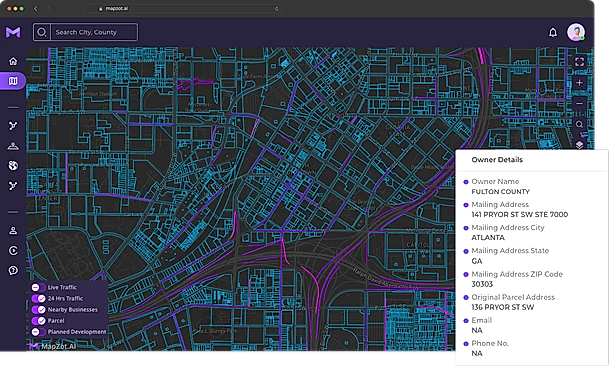Click the 'Owner Details' panel heading
The width and height of the screenshot is (611, 368).
(x=497, y=160)
